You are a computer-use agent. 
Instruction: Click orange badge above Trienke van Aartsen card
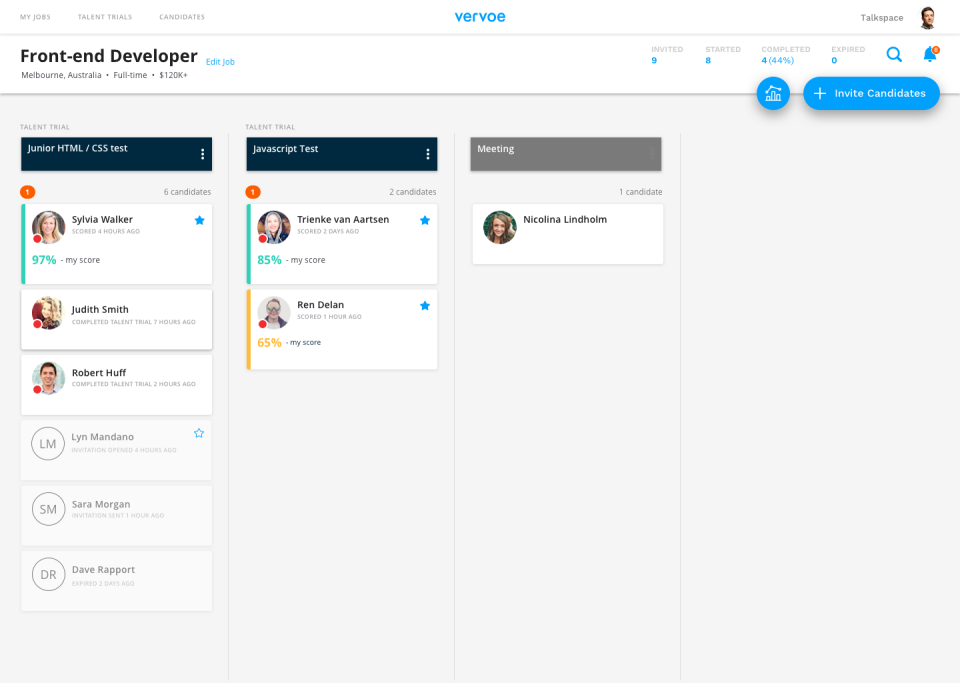(253, 192)
